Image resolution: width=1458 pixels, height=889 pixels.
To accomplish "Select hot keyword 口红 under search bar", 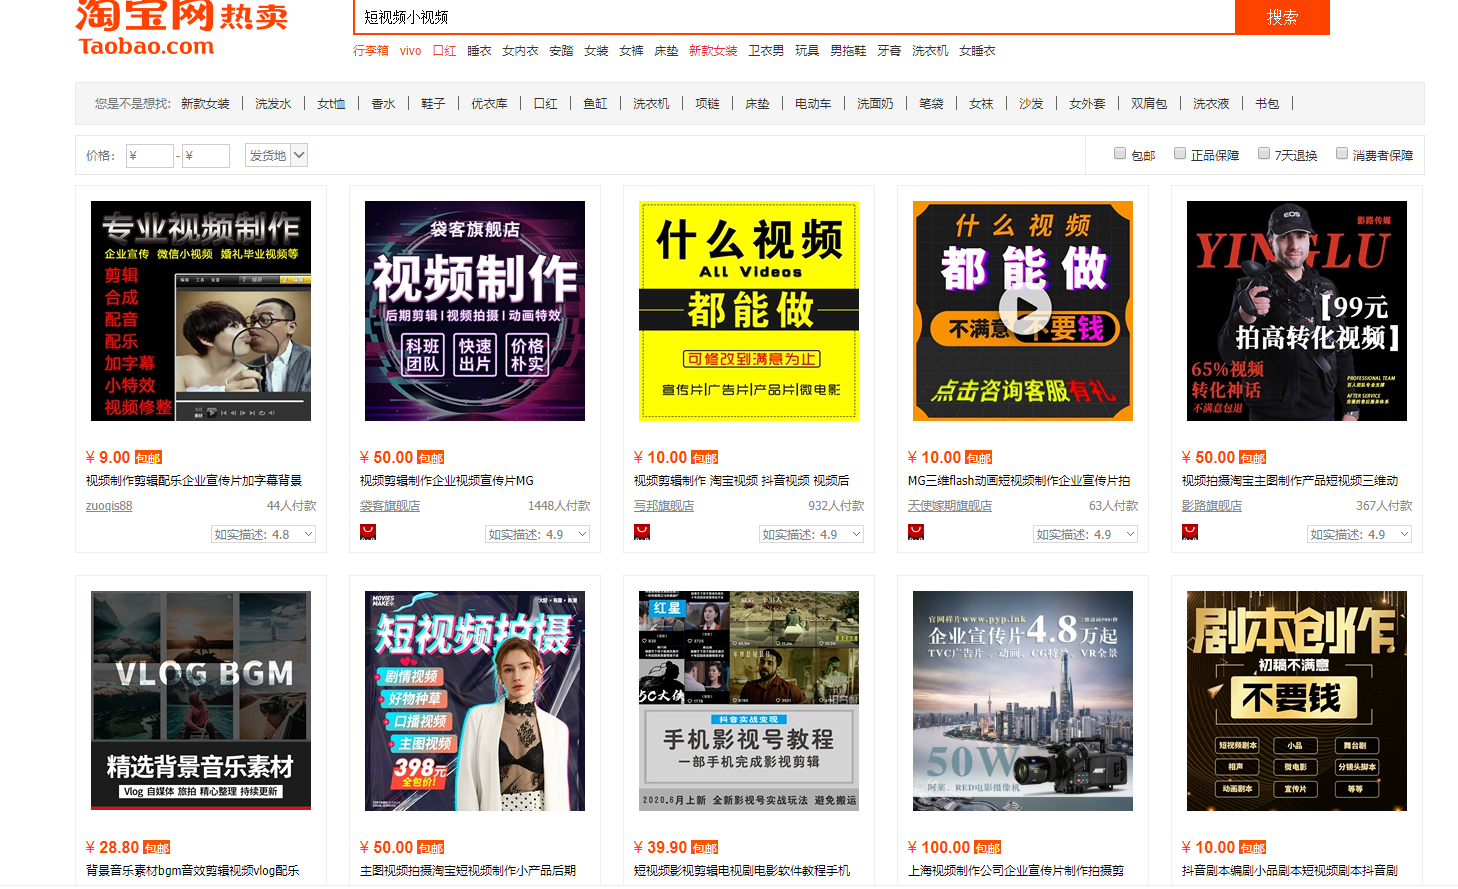I will pos(444,51).
